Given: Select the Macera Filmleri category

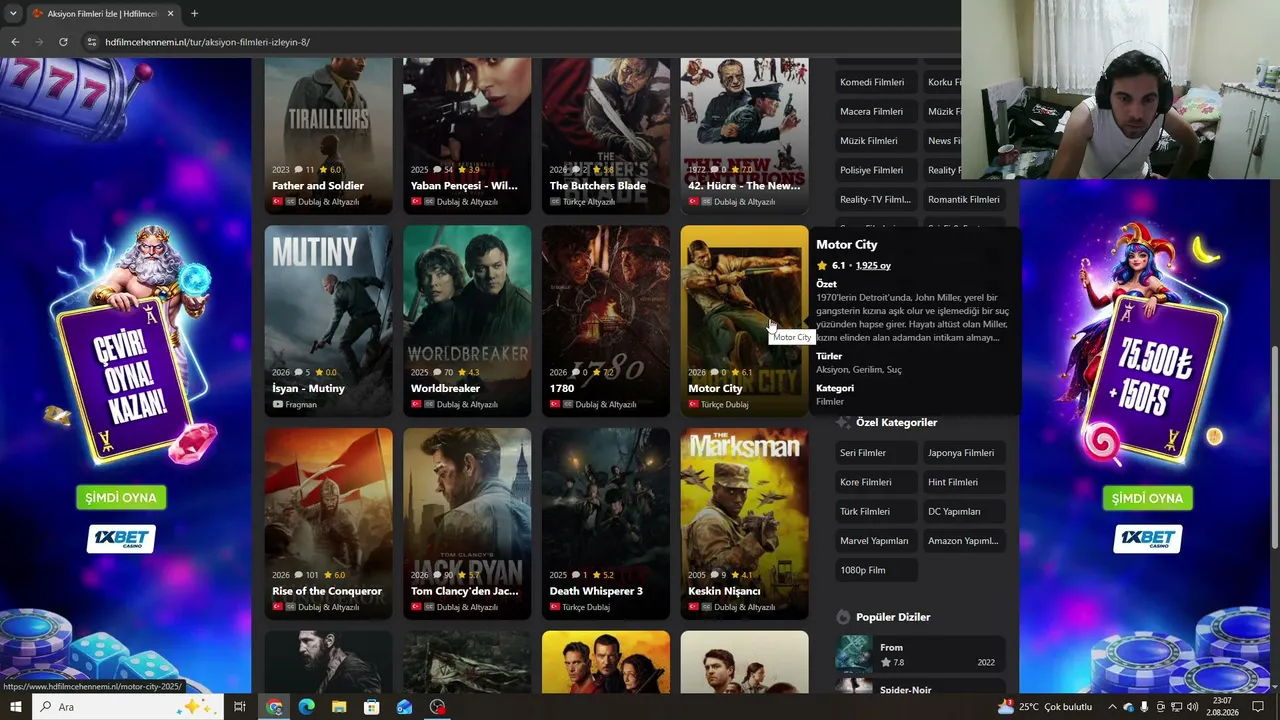Looking at the screenshot, I should (x=876, y=111).
